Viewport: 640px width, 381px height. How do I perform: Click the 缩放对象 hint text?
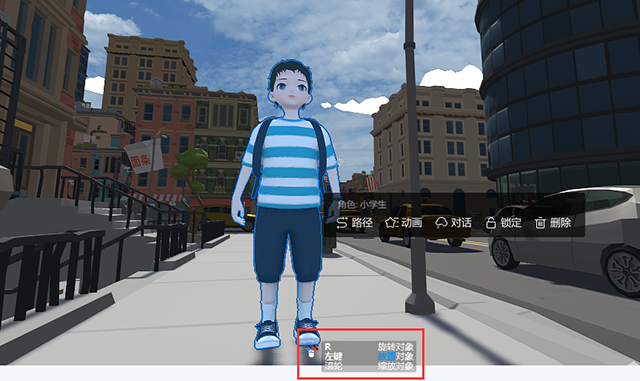point(396,366)
